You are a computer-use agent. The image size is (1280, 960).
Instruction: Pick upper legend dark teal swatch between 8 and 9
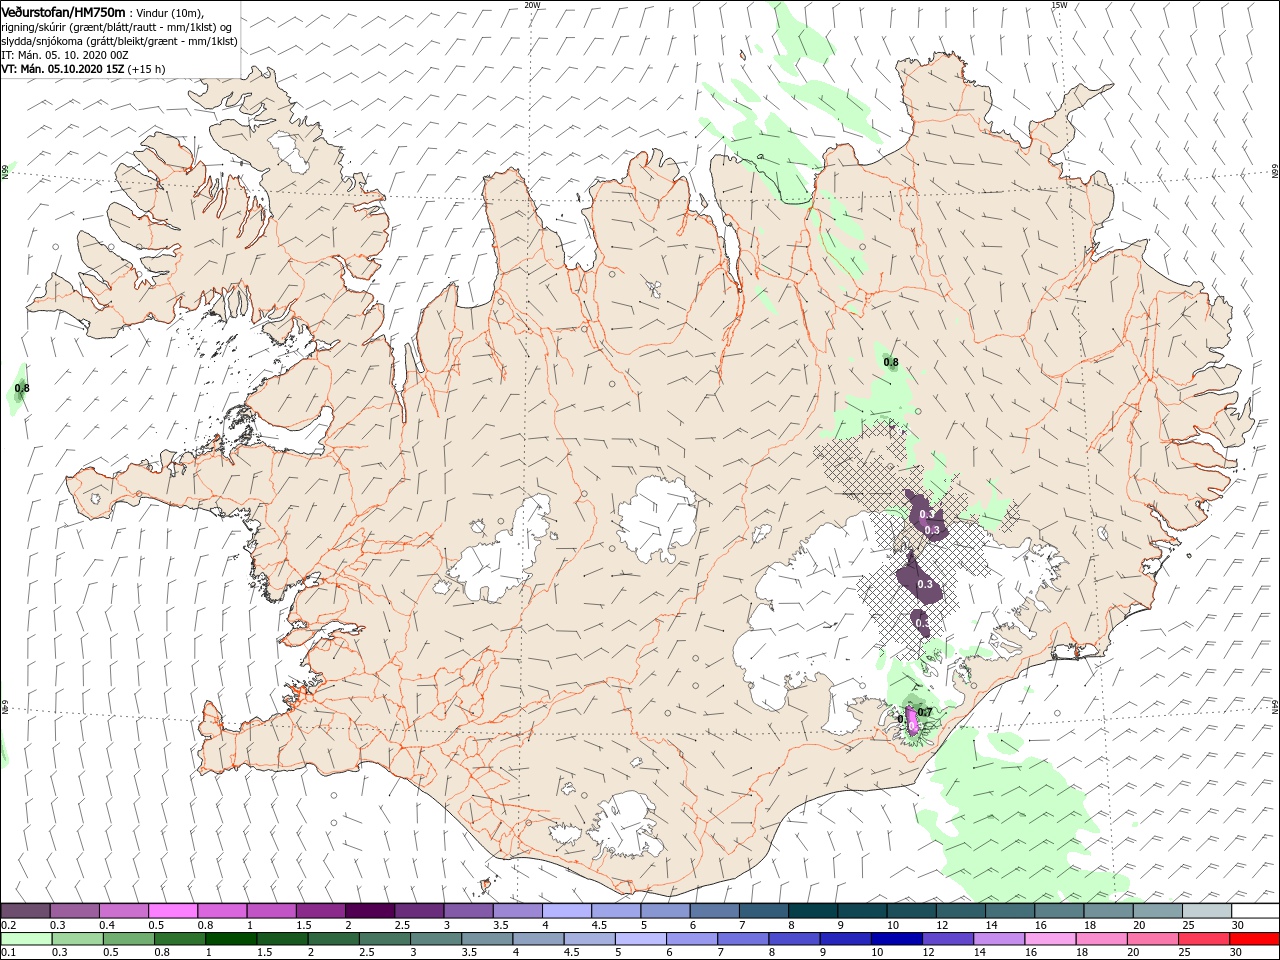(x=812, y=911)
